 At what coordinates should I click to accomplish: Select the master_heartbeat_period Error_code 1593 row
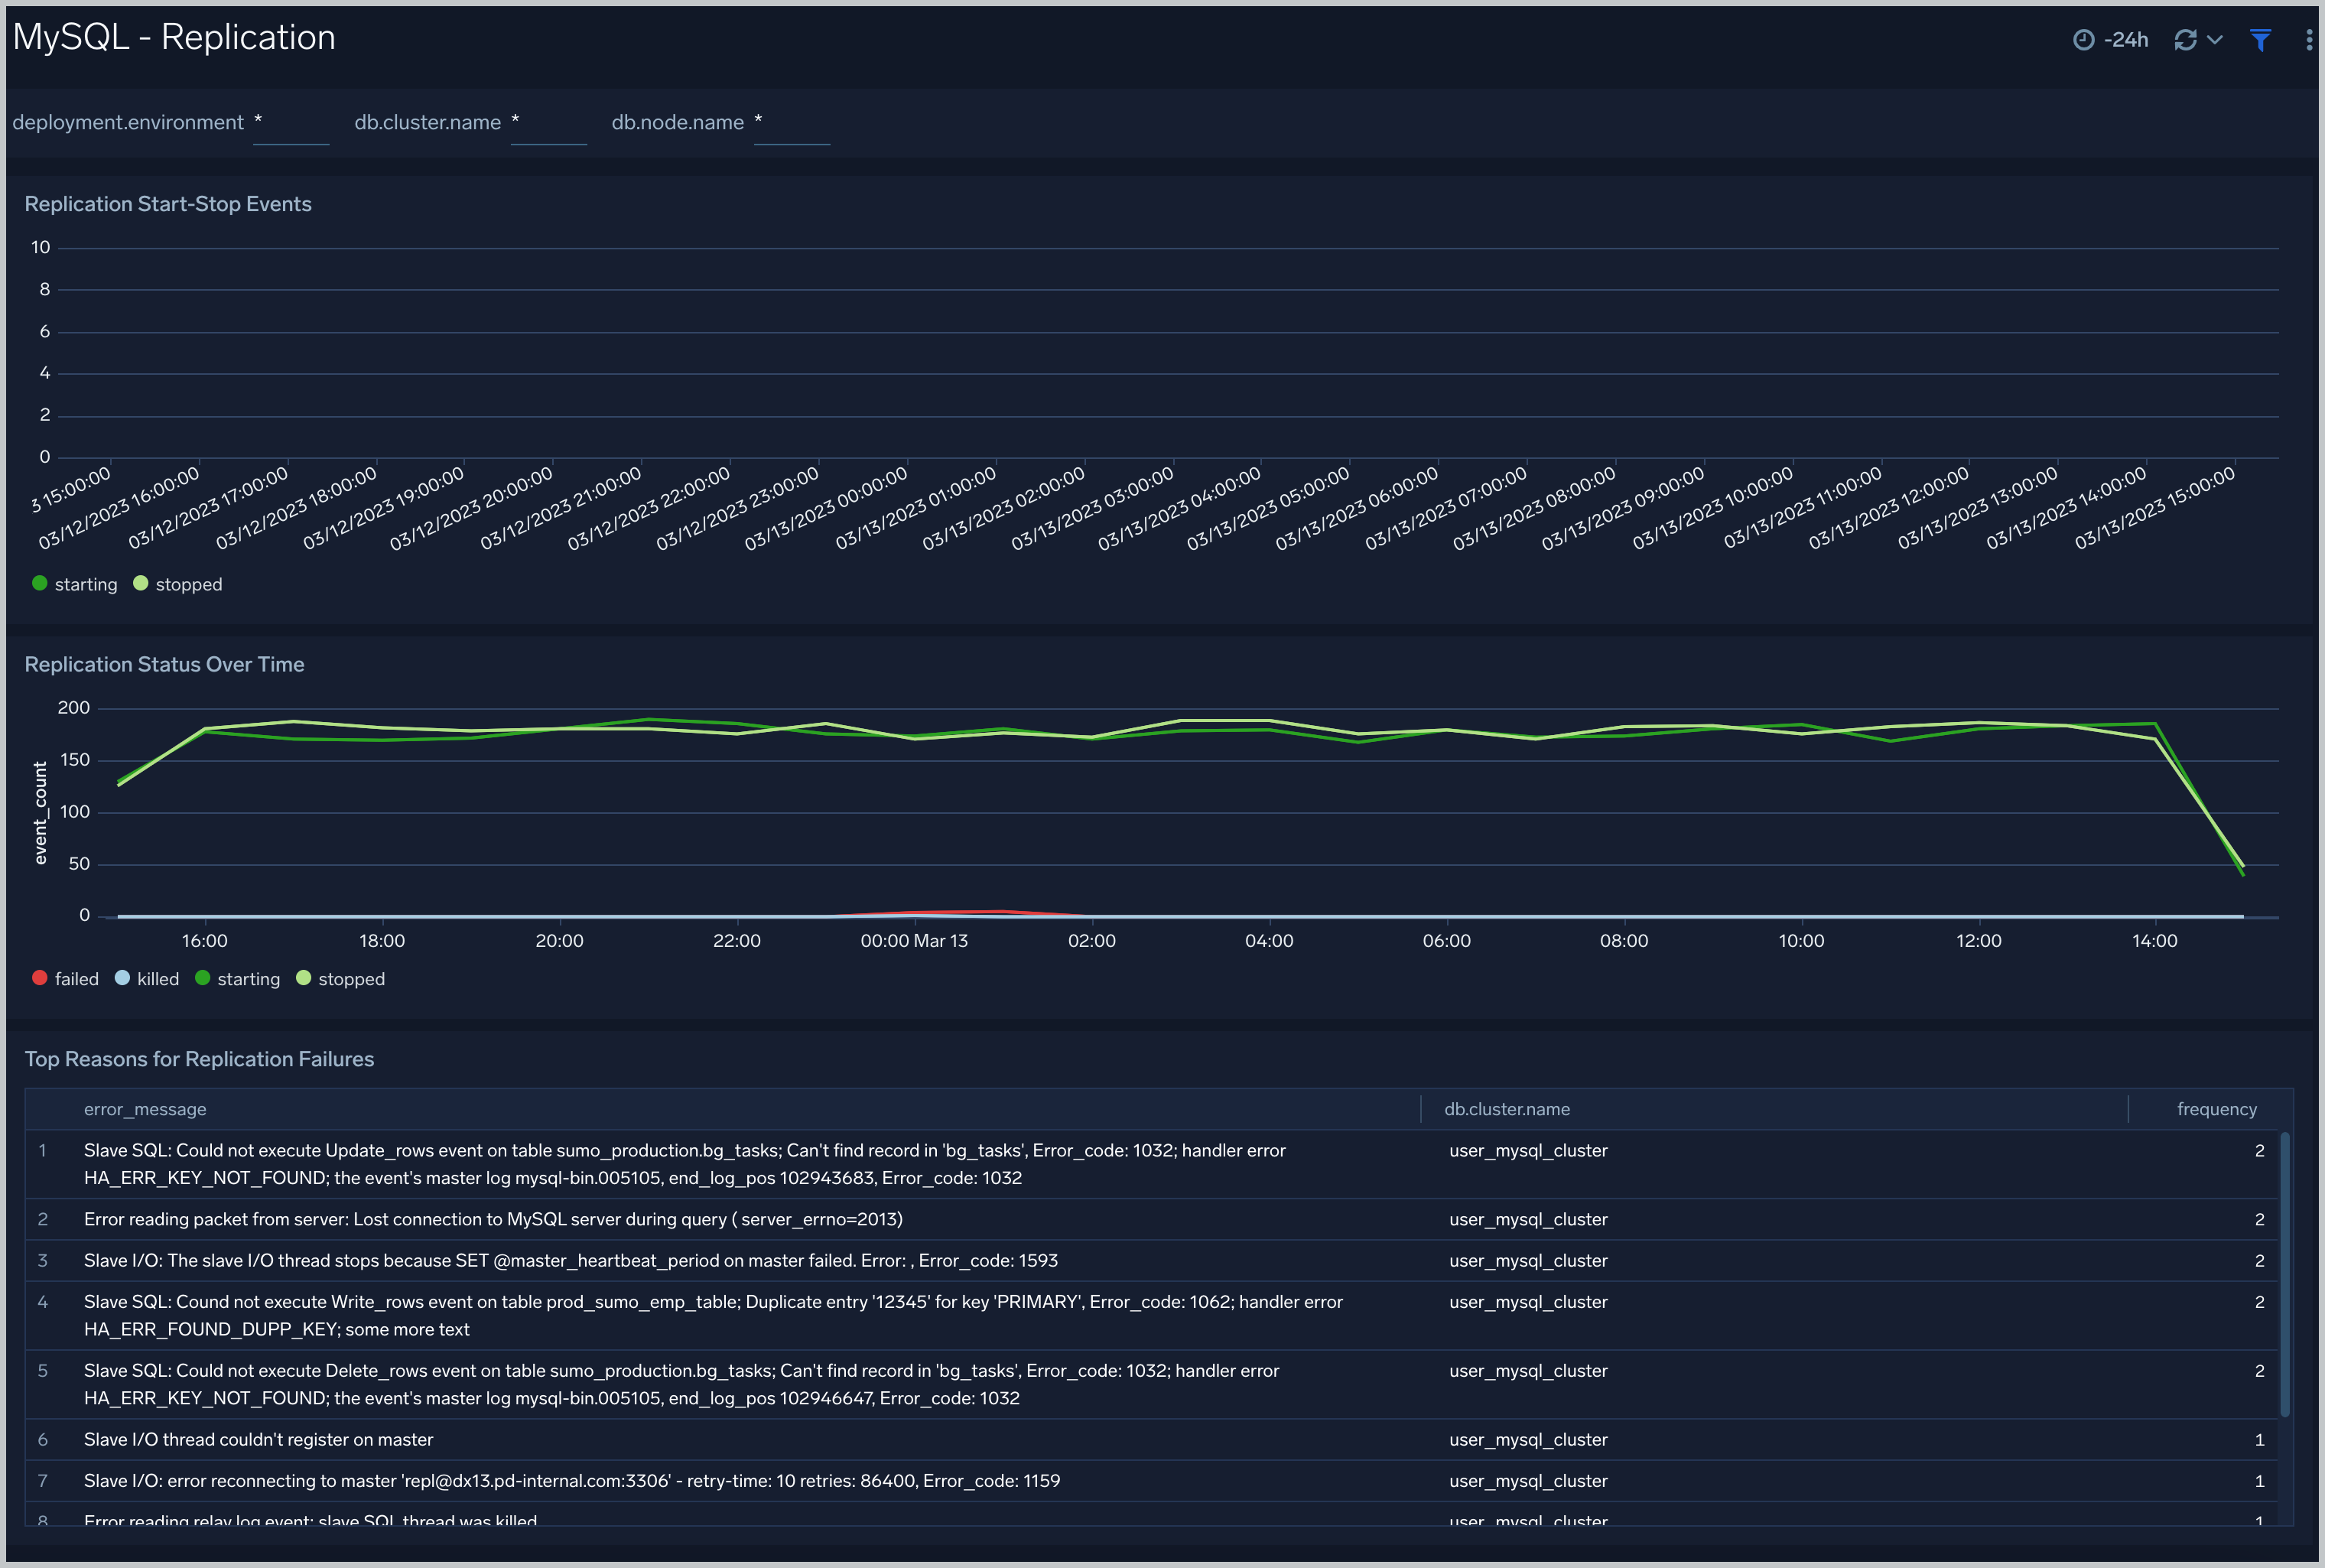pyautogui.click(x=1151, y=1260)
